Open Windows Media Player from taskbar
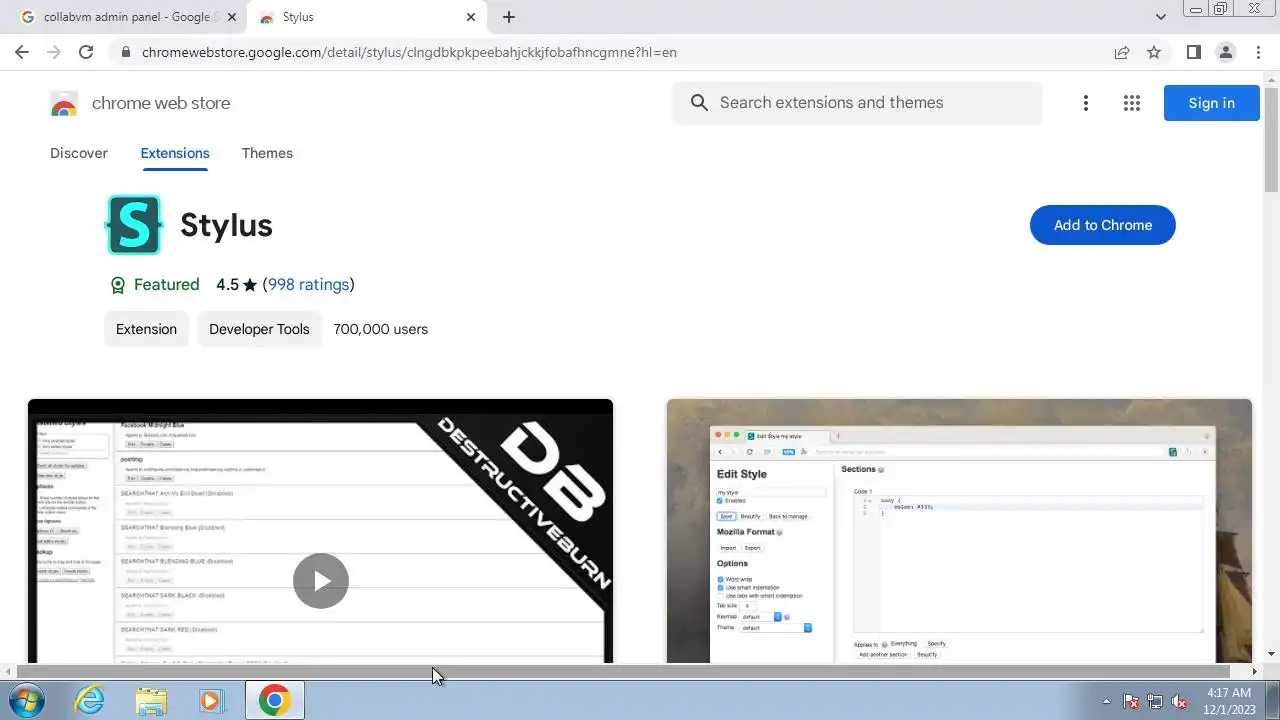The width and height of the screenshot is (1280, 720). 211,700
